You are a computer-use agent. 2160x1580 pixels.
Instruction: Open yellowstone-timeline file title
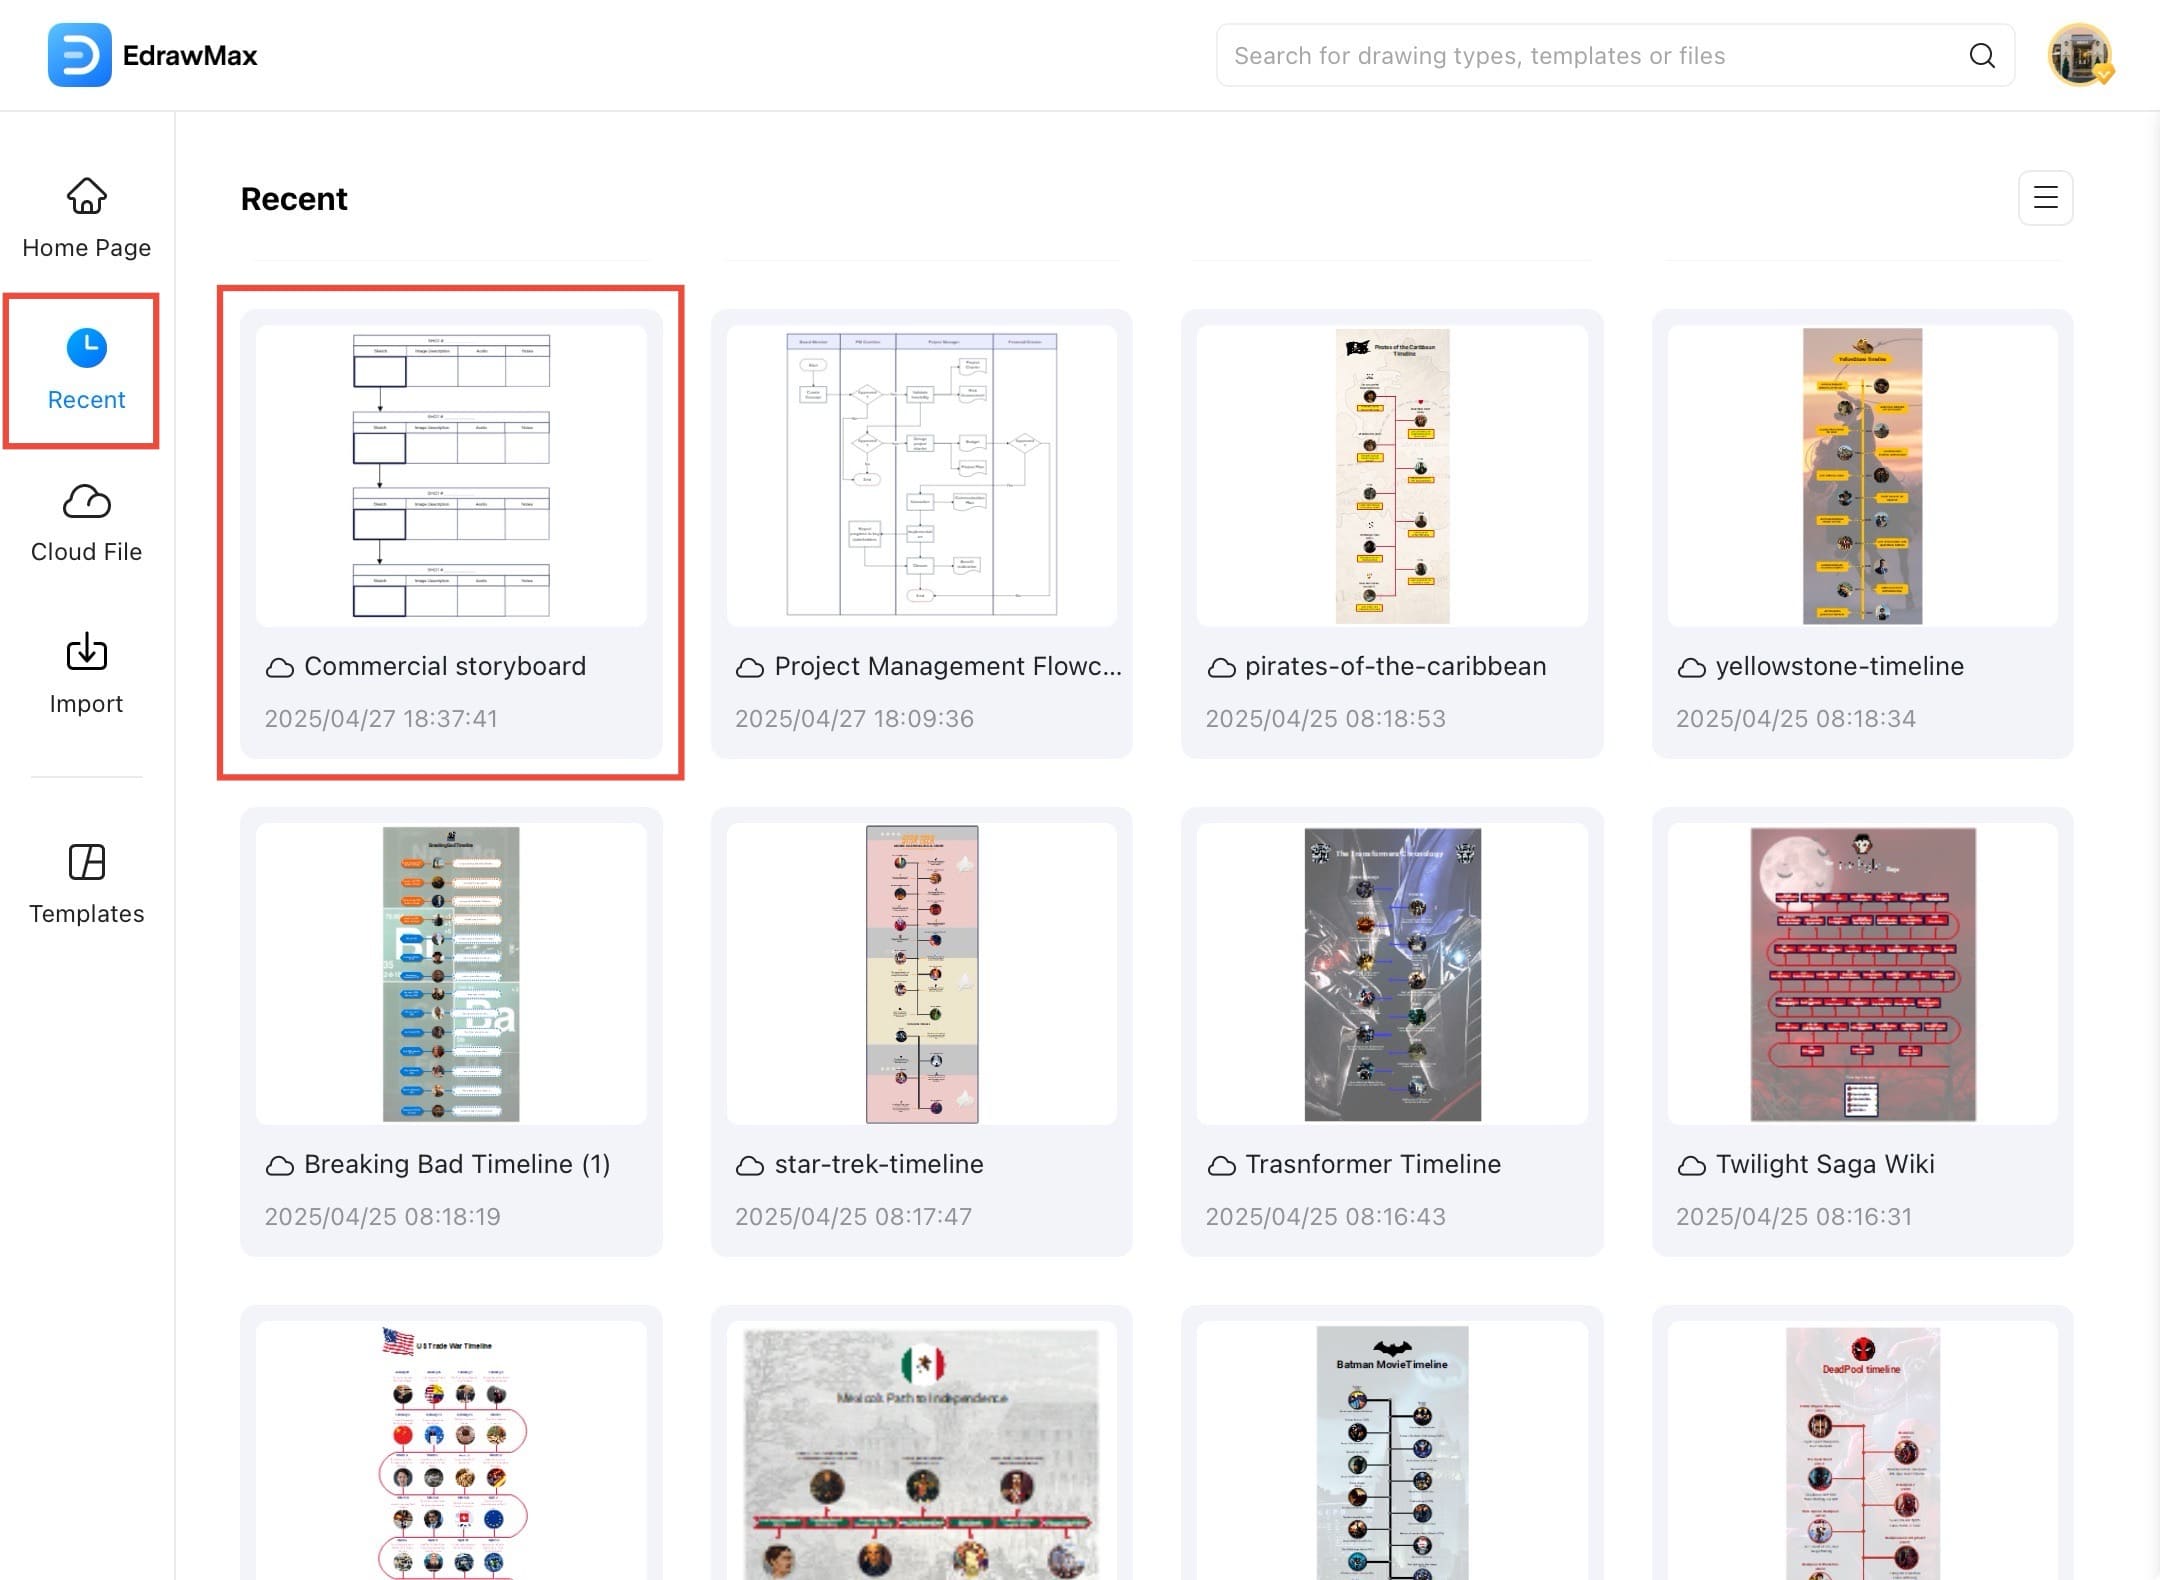point(1839,667)
